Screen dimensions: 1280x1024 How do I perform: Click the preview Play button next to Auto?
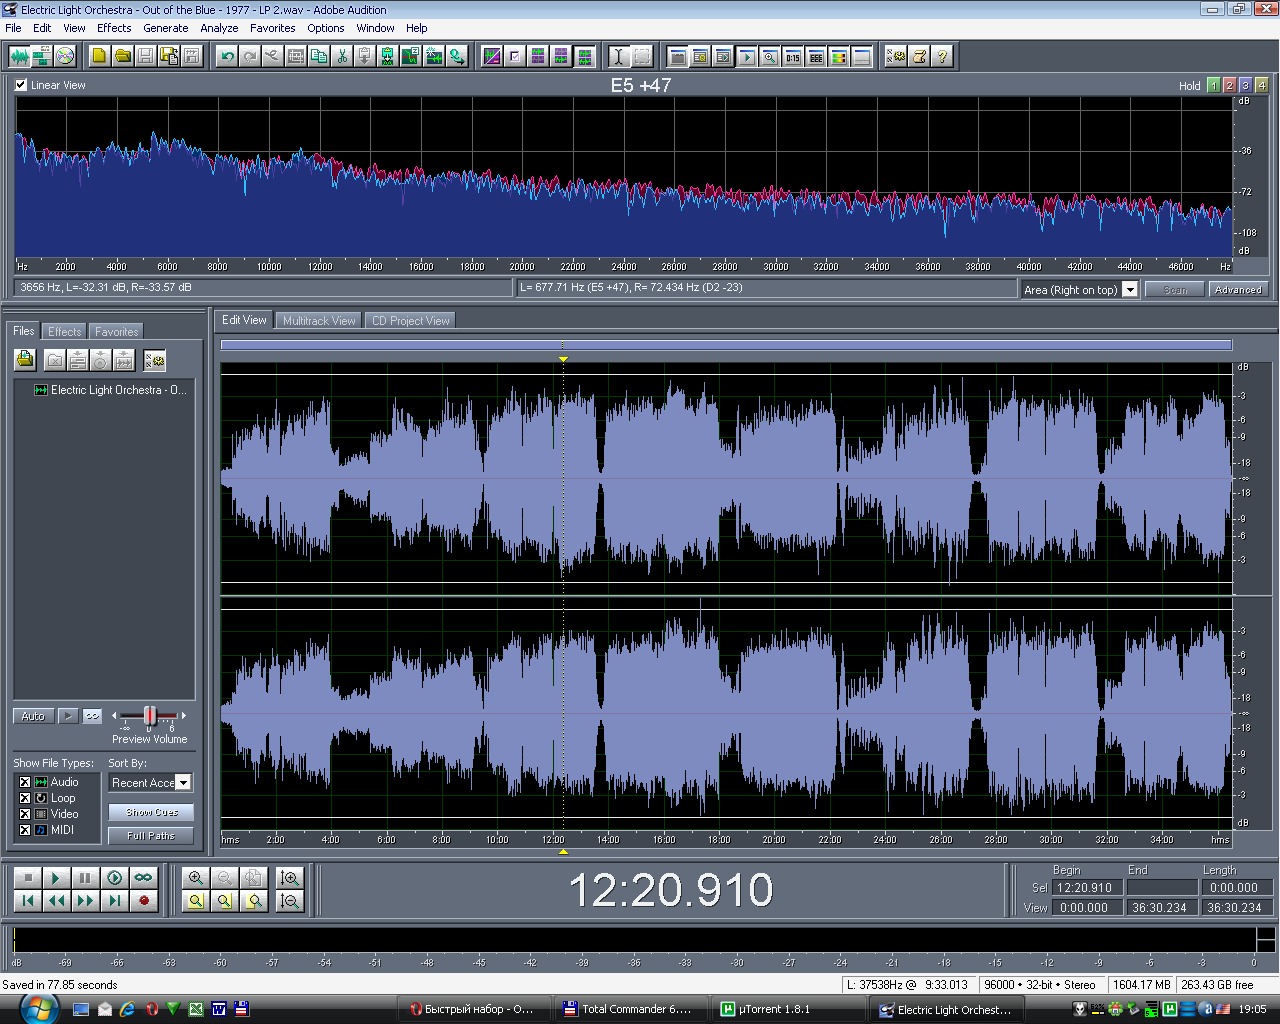tap(68, 716)
